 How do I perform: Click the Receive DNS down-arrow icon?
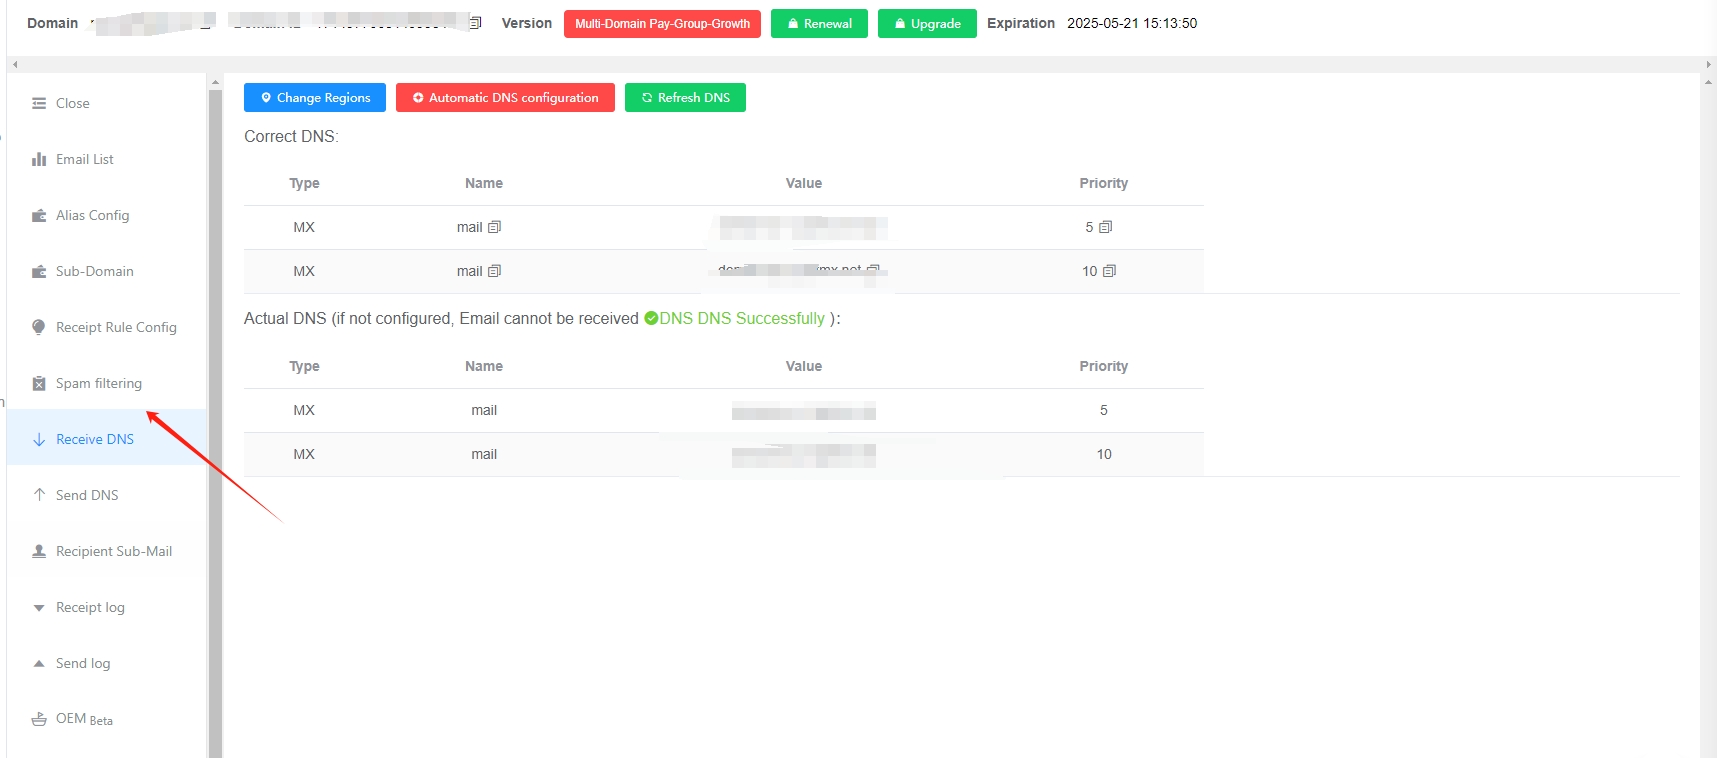tap(39, 439)
